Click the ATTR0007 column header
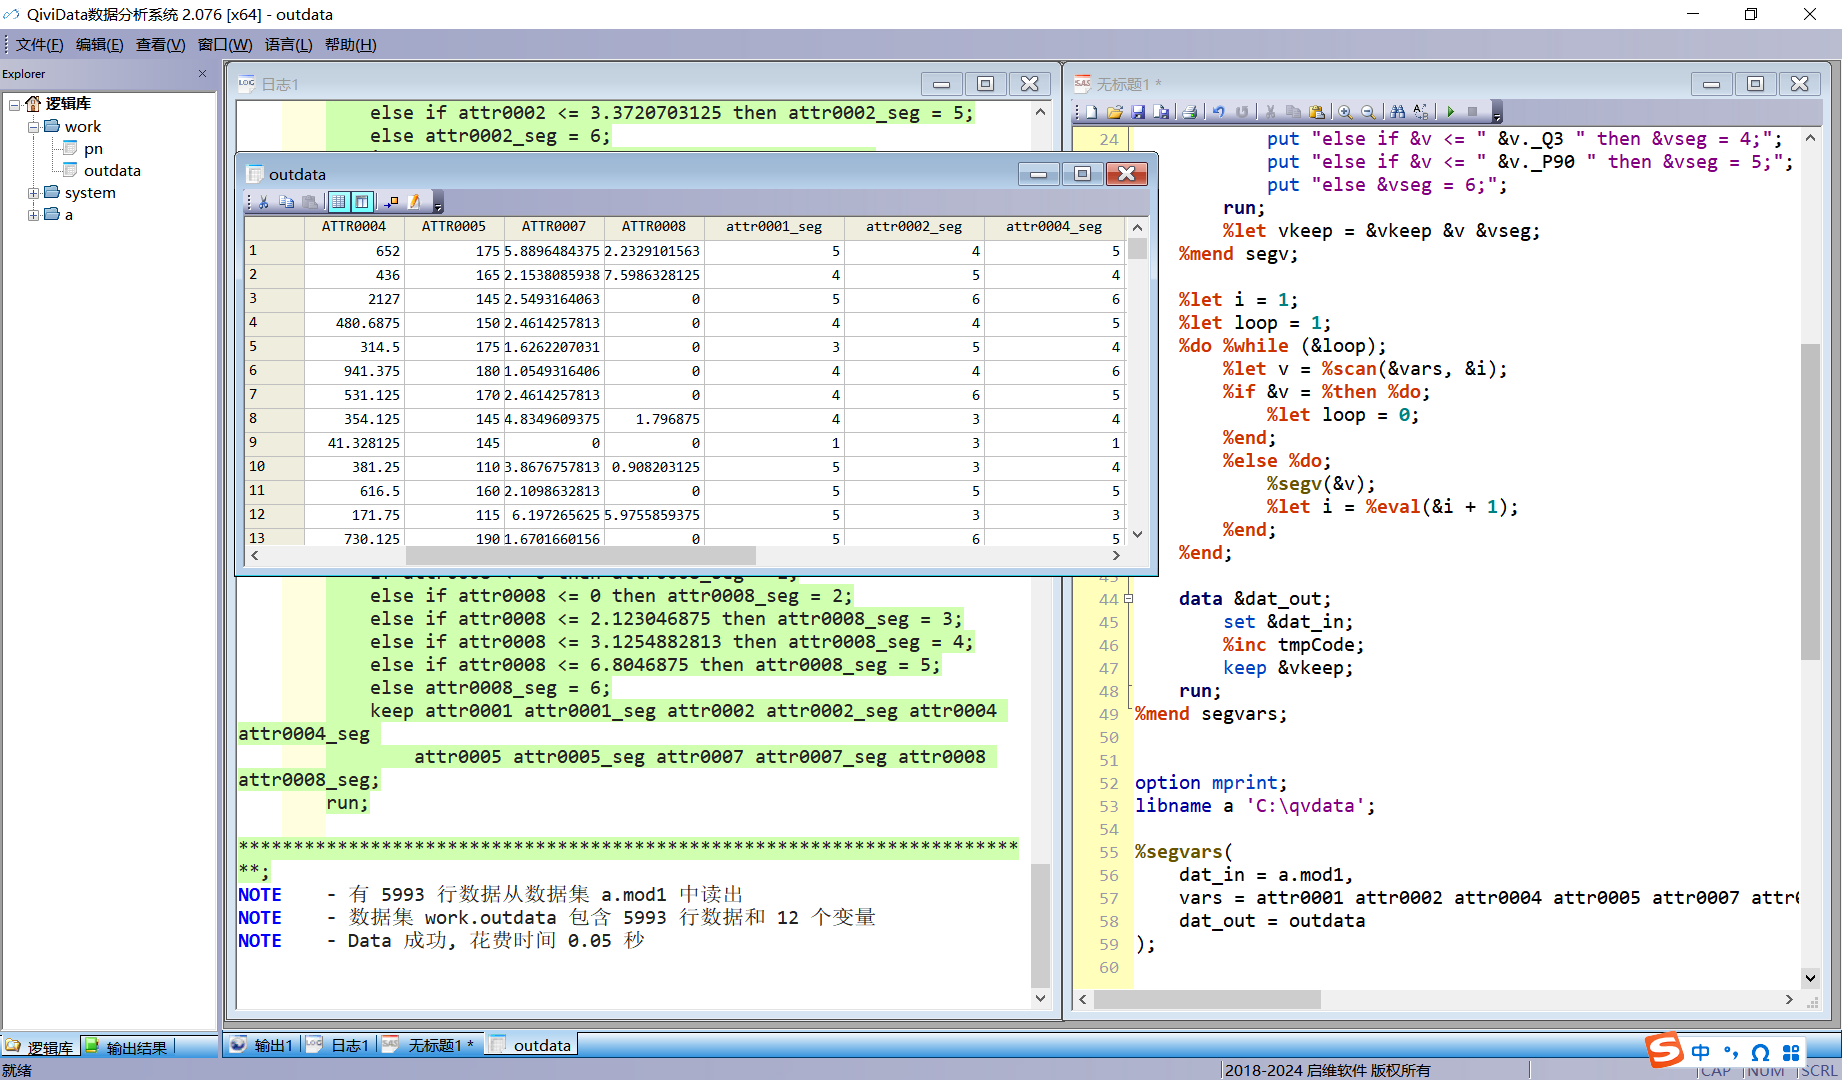The width and height of the screenshot is (1842, 1080). tap(554, 227)
